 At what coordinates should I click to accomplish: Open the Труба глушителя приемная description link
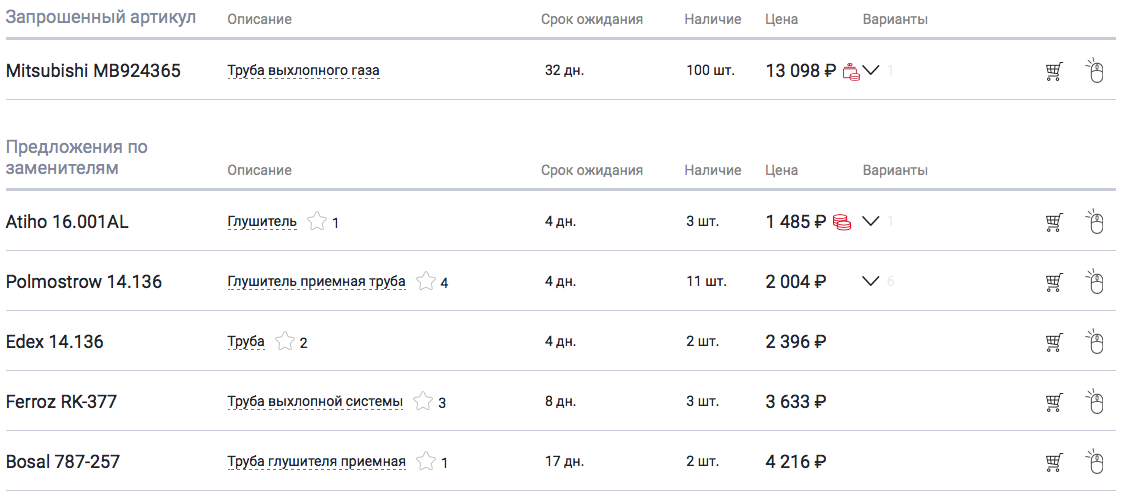pyautogui.click(x=316, y=462)
